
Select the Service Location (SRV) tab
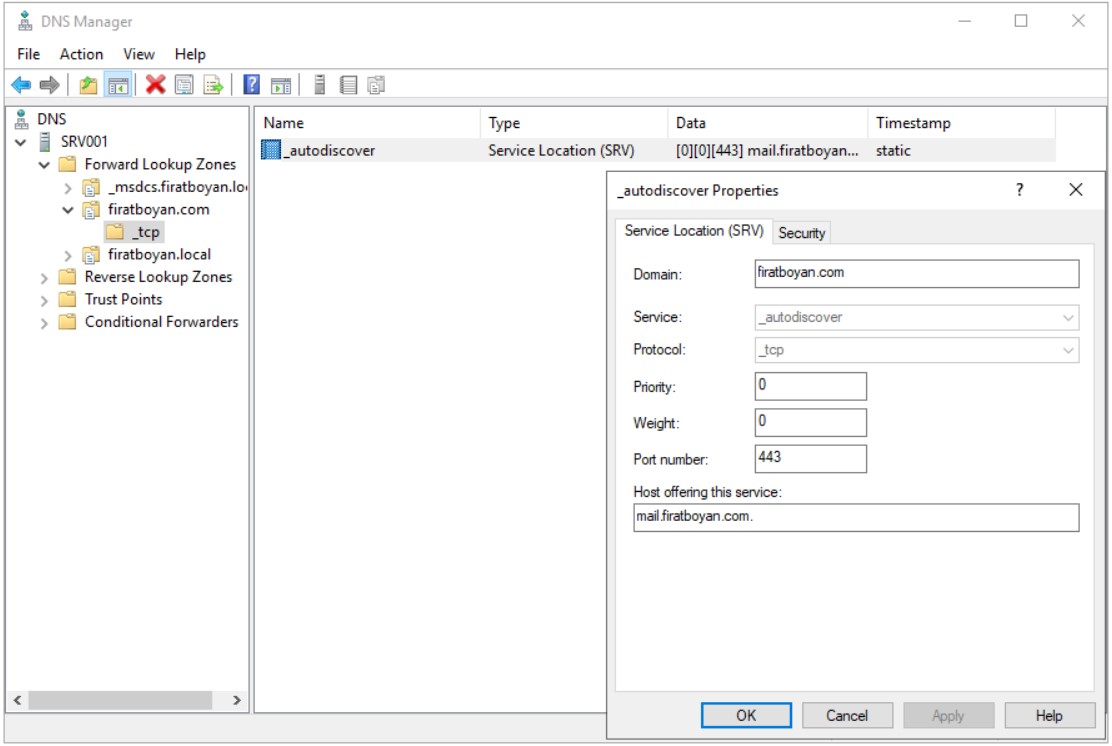click(694, 230)
